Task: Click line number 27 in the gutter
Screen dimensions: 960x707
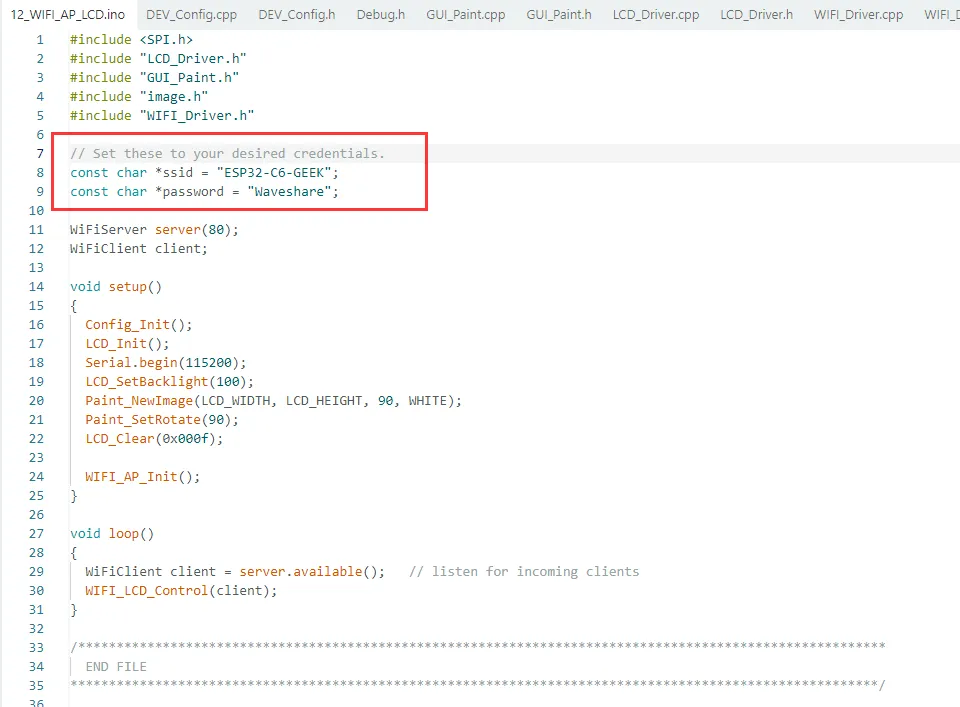Action: tap(37, 534)
